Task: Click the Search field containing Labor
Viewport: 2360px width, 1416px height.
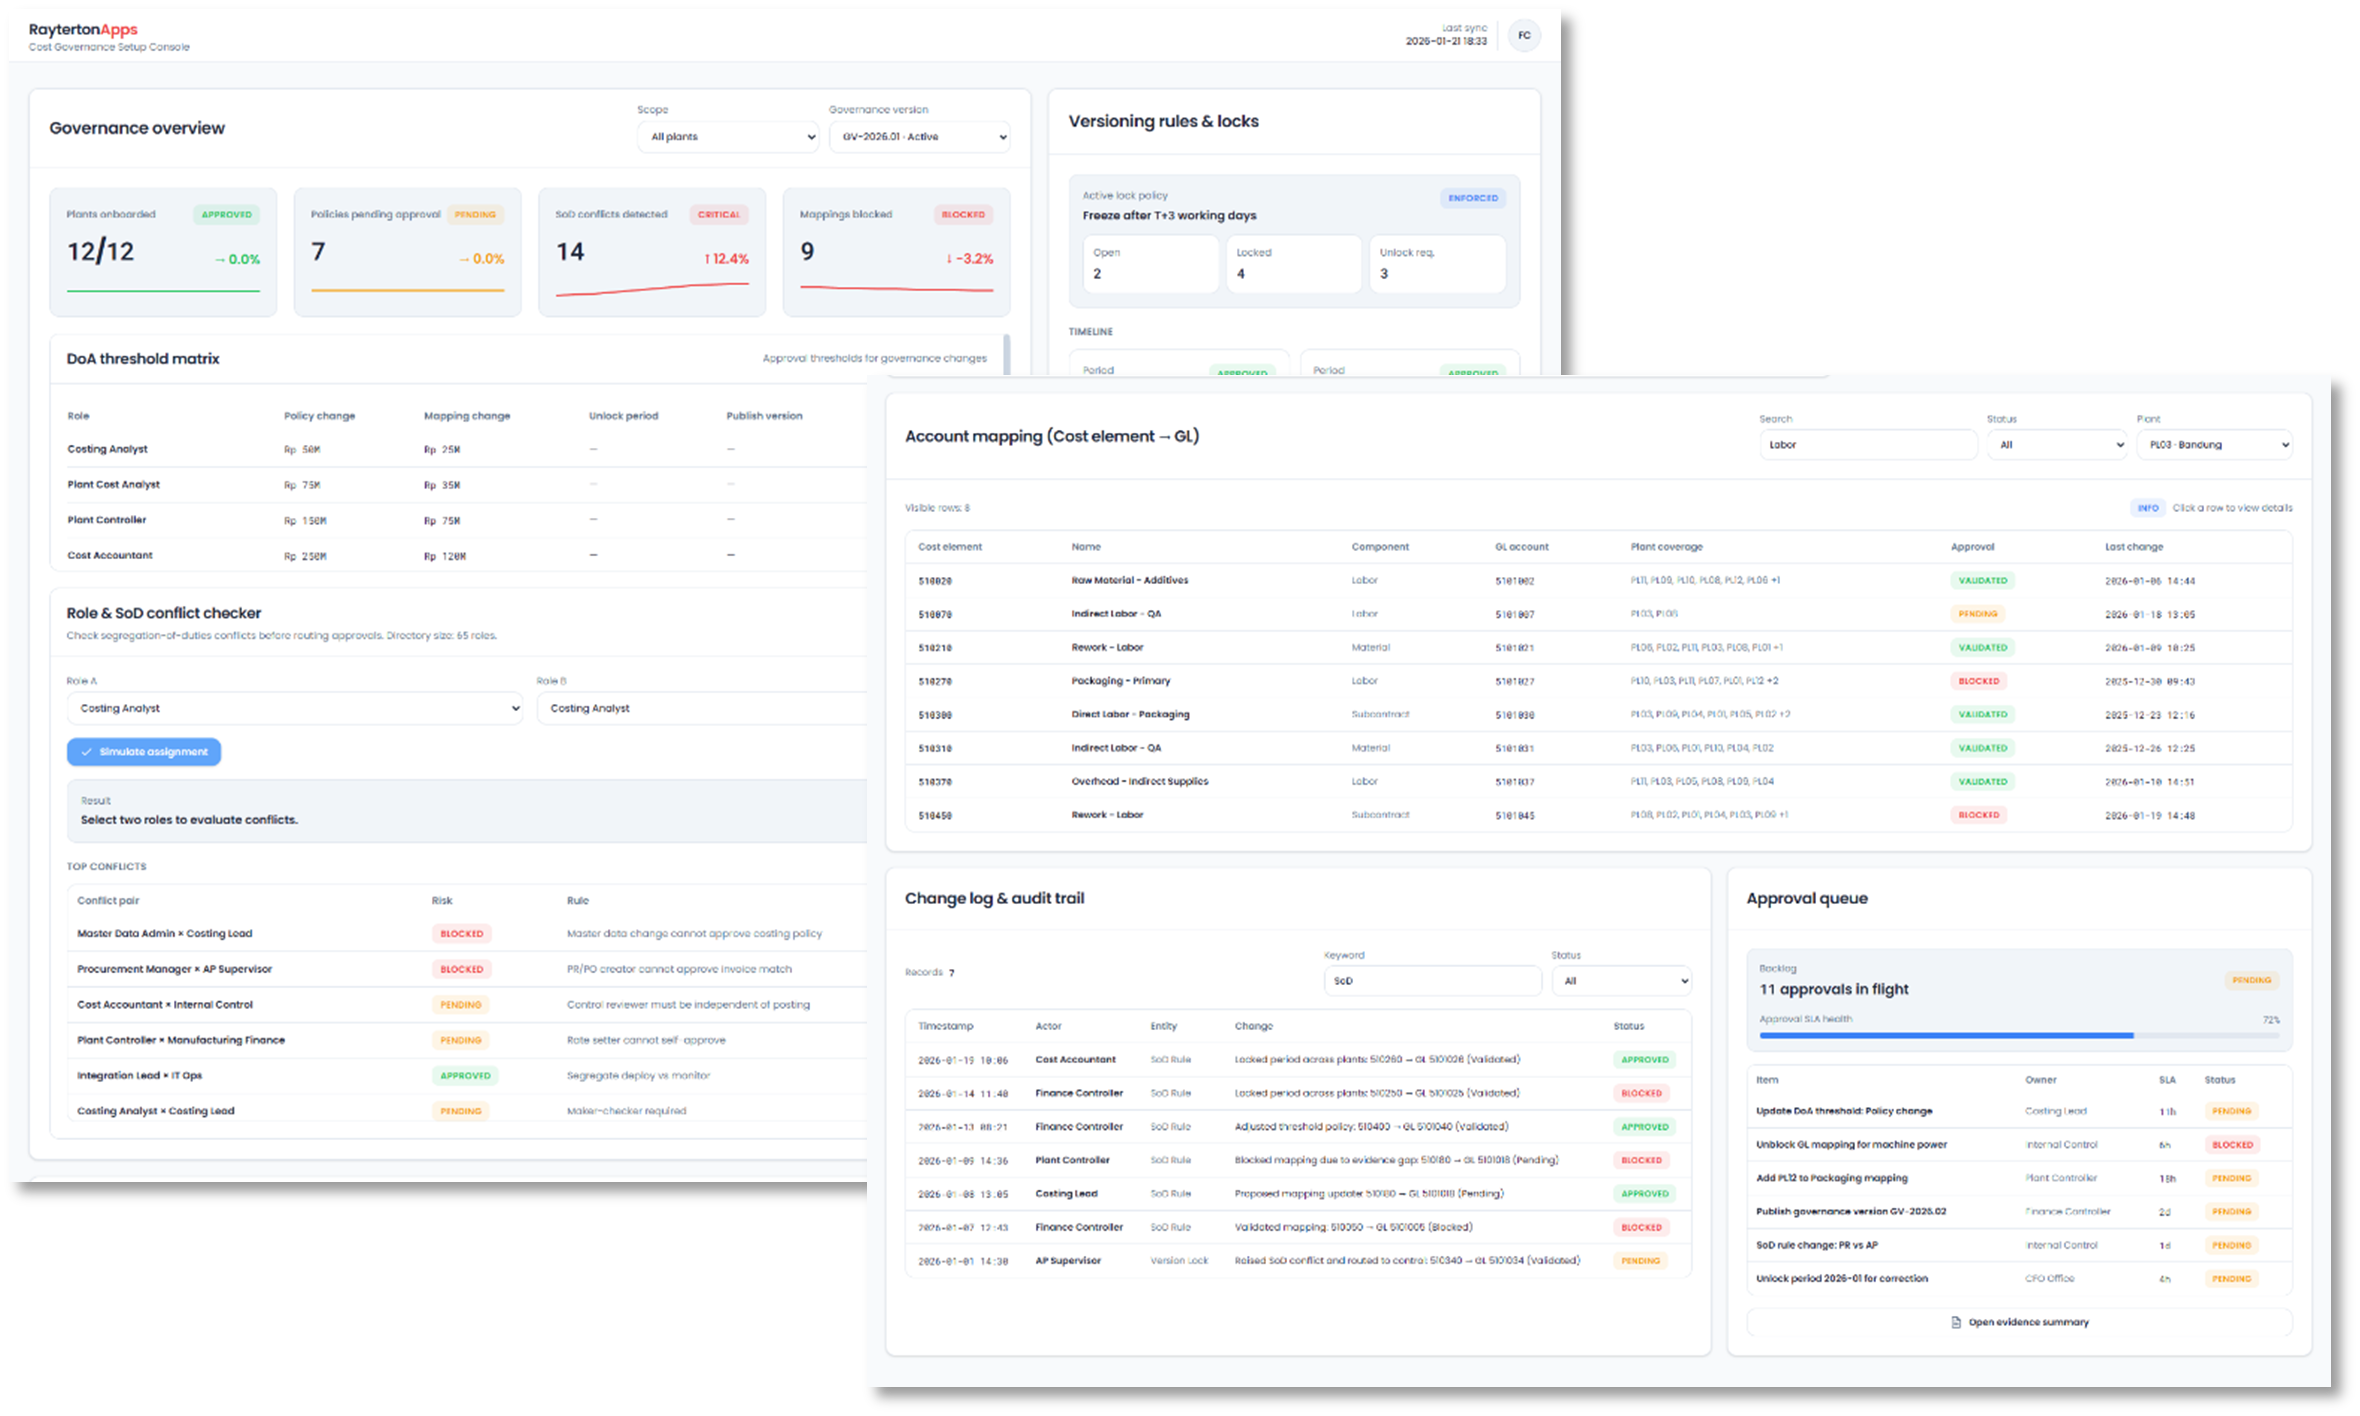Action: 1868,444
